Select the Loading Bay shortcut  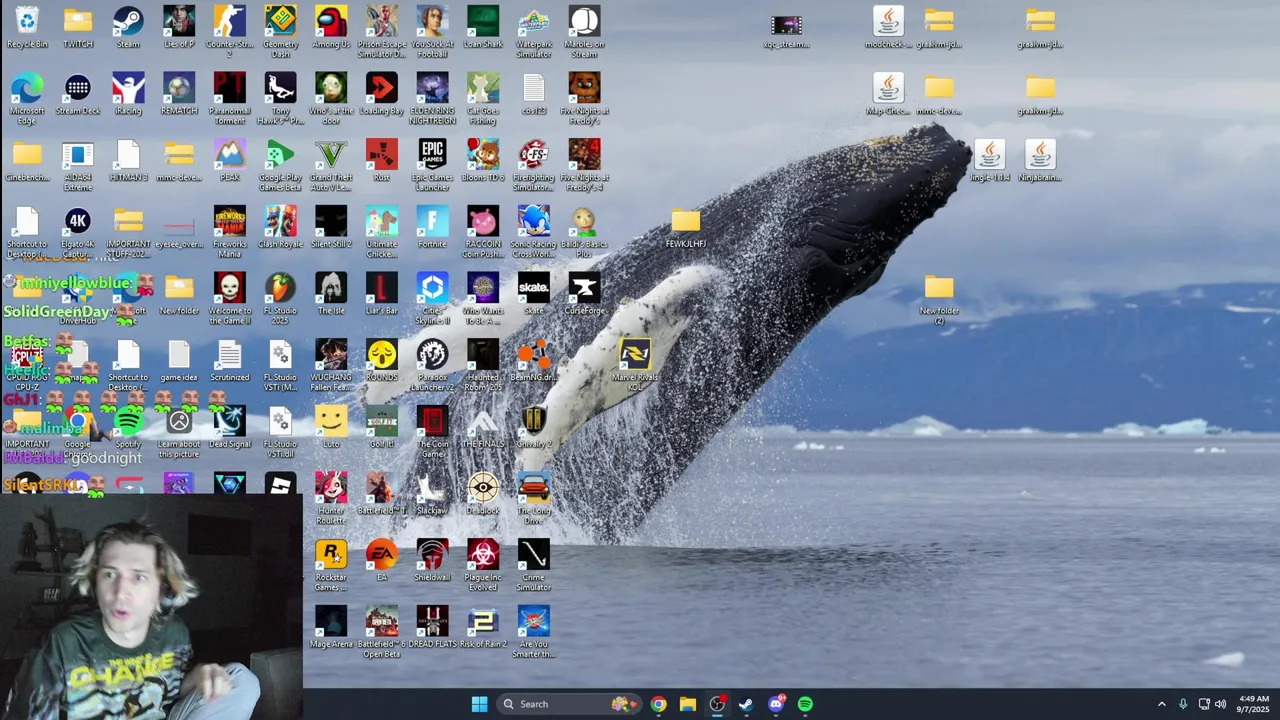[x=382, y=94]
